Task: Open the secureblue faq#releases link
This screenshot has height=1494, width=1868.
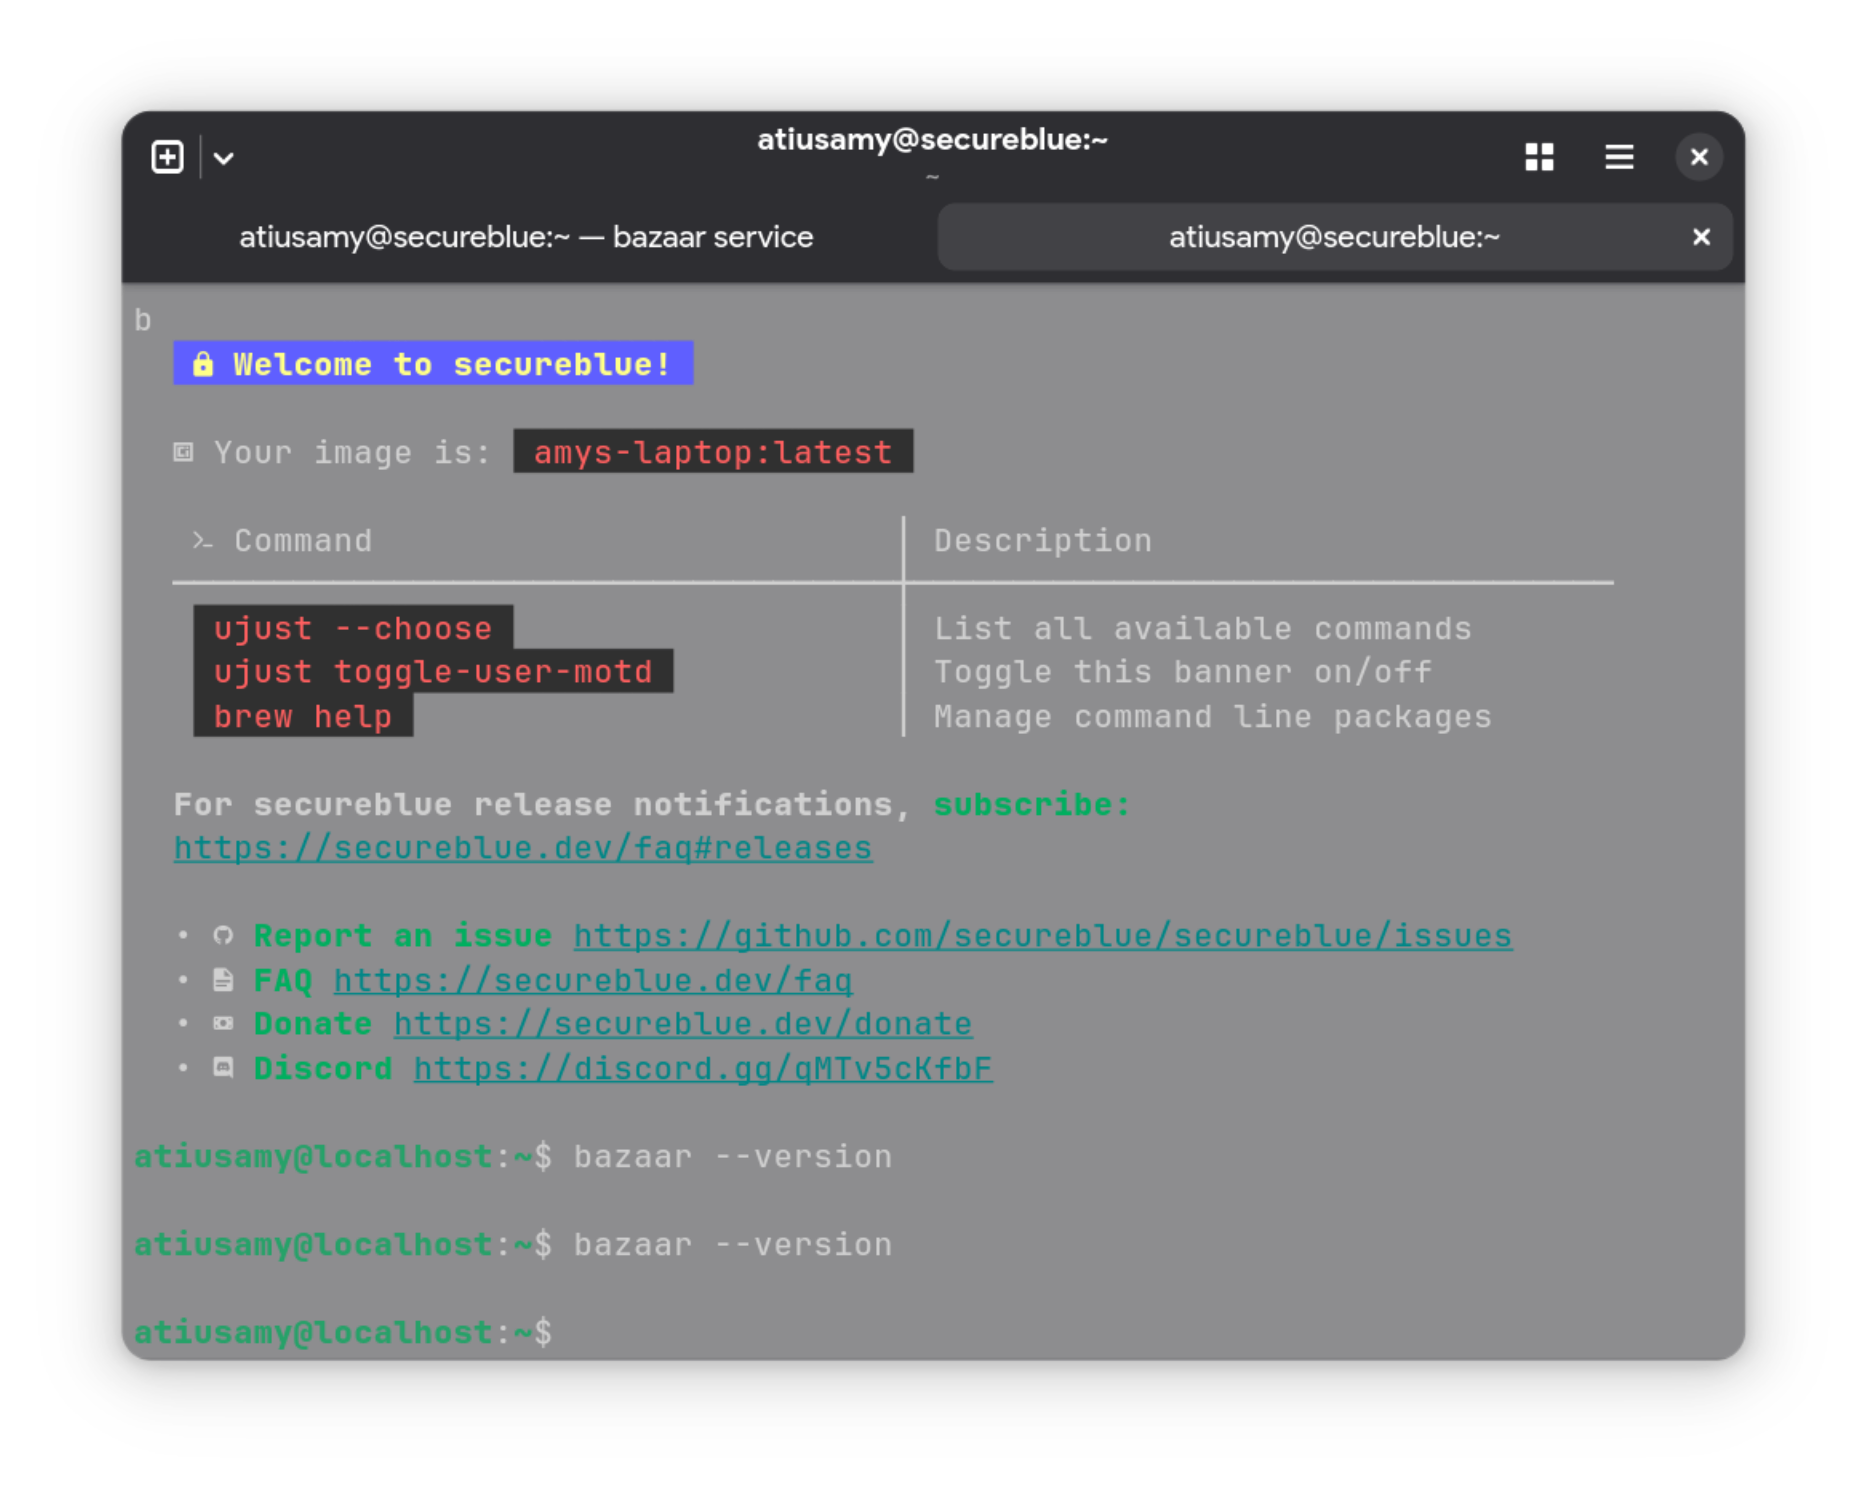Action: [x=523, y=848]
